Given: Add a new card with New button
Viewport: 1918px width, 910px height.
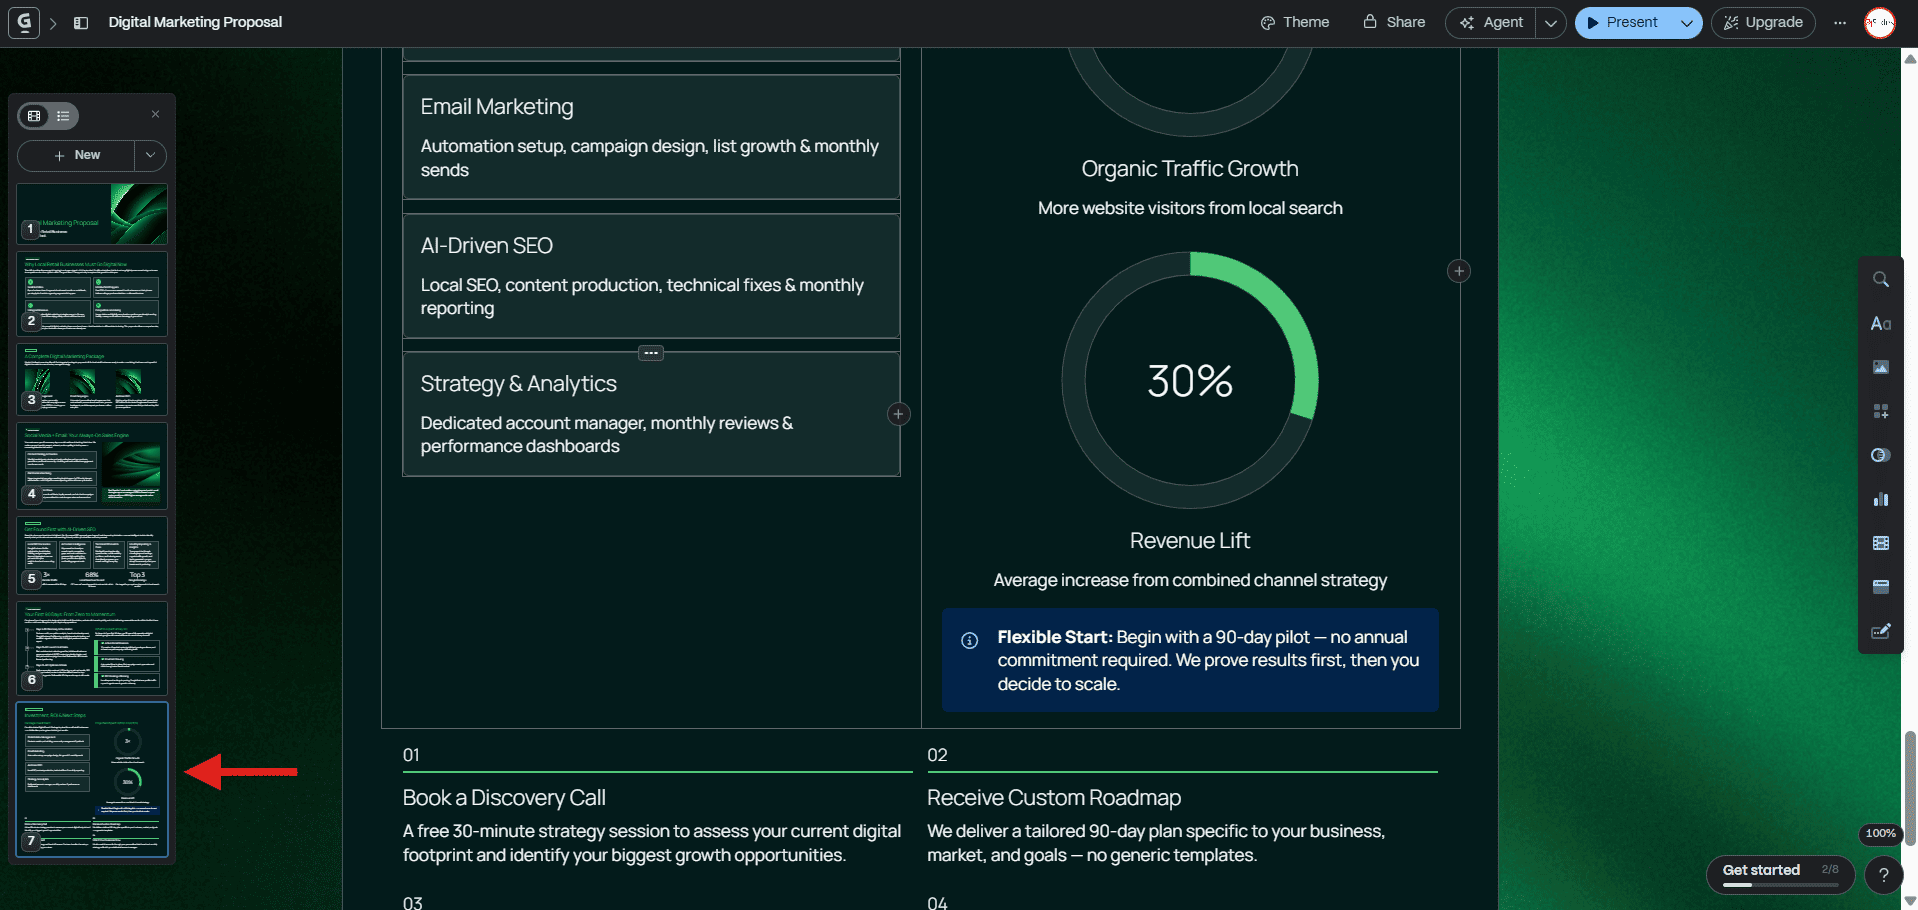Looking at the screenshot, I should pos(77,155).
